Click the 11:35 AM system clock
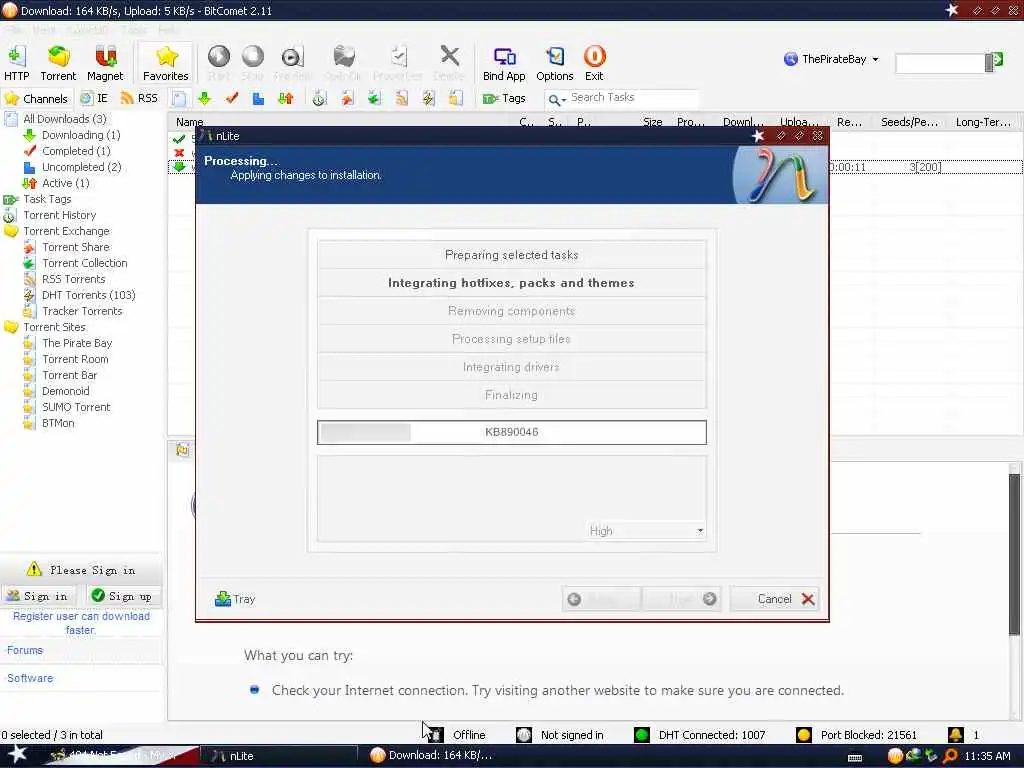The height and width of the screenshot is (768, 1024). (987, 756)
